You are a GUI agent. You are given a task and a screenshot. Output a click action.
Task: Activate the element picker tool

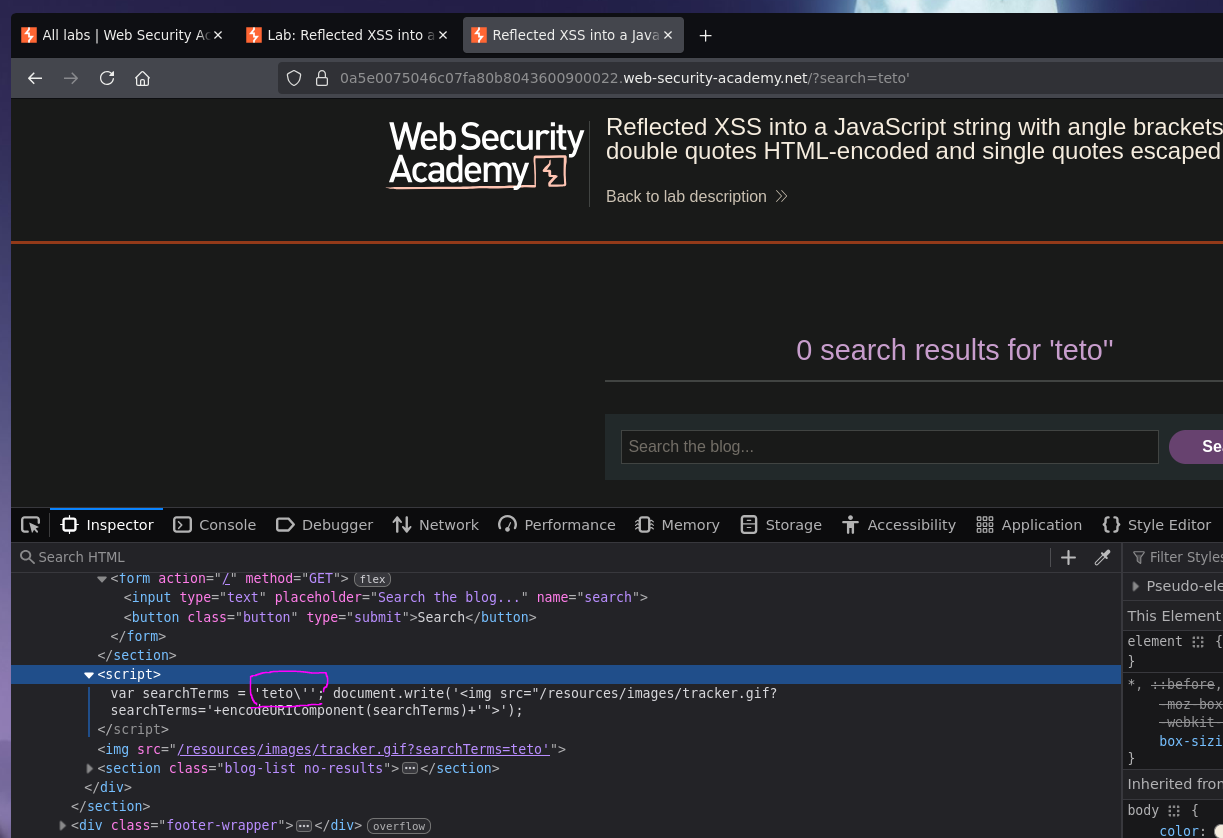click(31, 525)
